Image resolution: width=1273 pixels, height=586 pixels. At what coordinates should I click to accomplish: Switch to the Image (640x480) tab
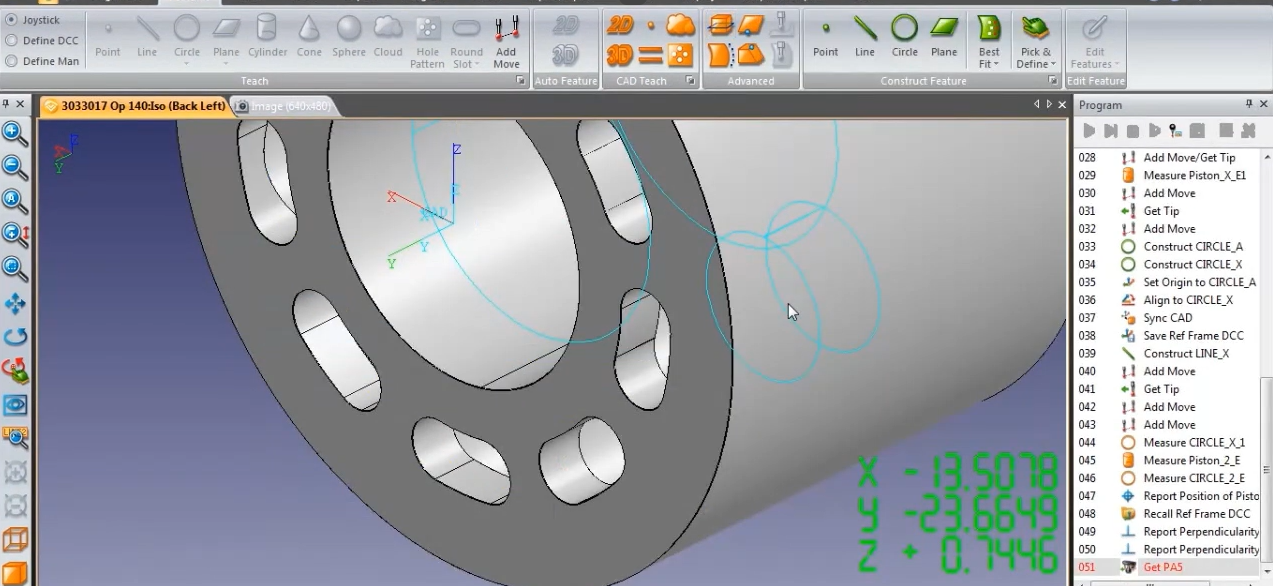pos(284,106)
